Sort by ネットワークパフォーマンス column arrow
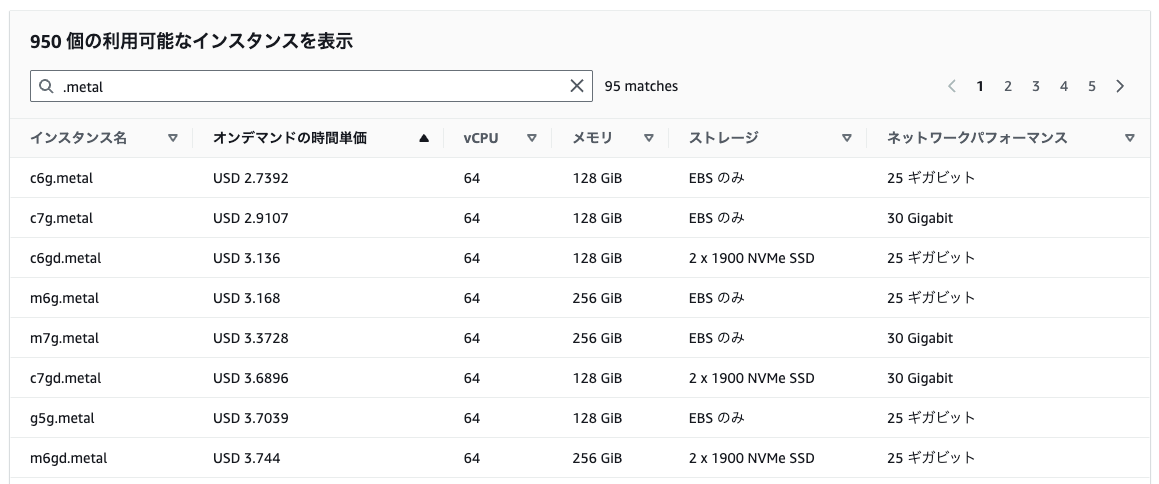 [x=1129, y=138]
